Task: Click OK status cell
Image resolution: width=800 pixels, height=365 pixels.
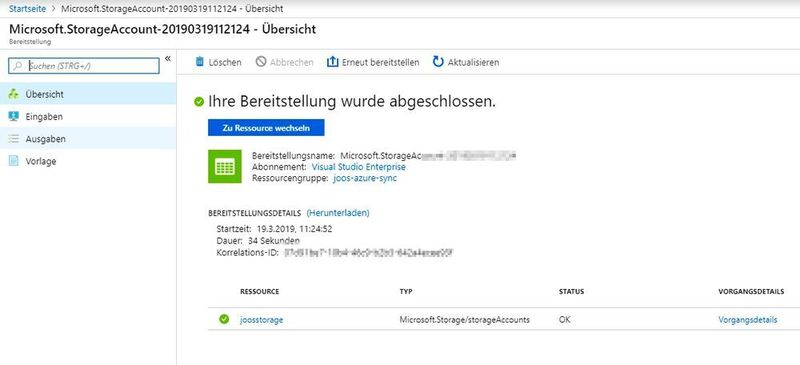Action: [x=564, y=320]
